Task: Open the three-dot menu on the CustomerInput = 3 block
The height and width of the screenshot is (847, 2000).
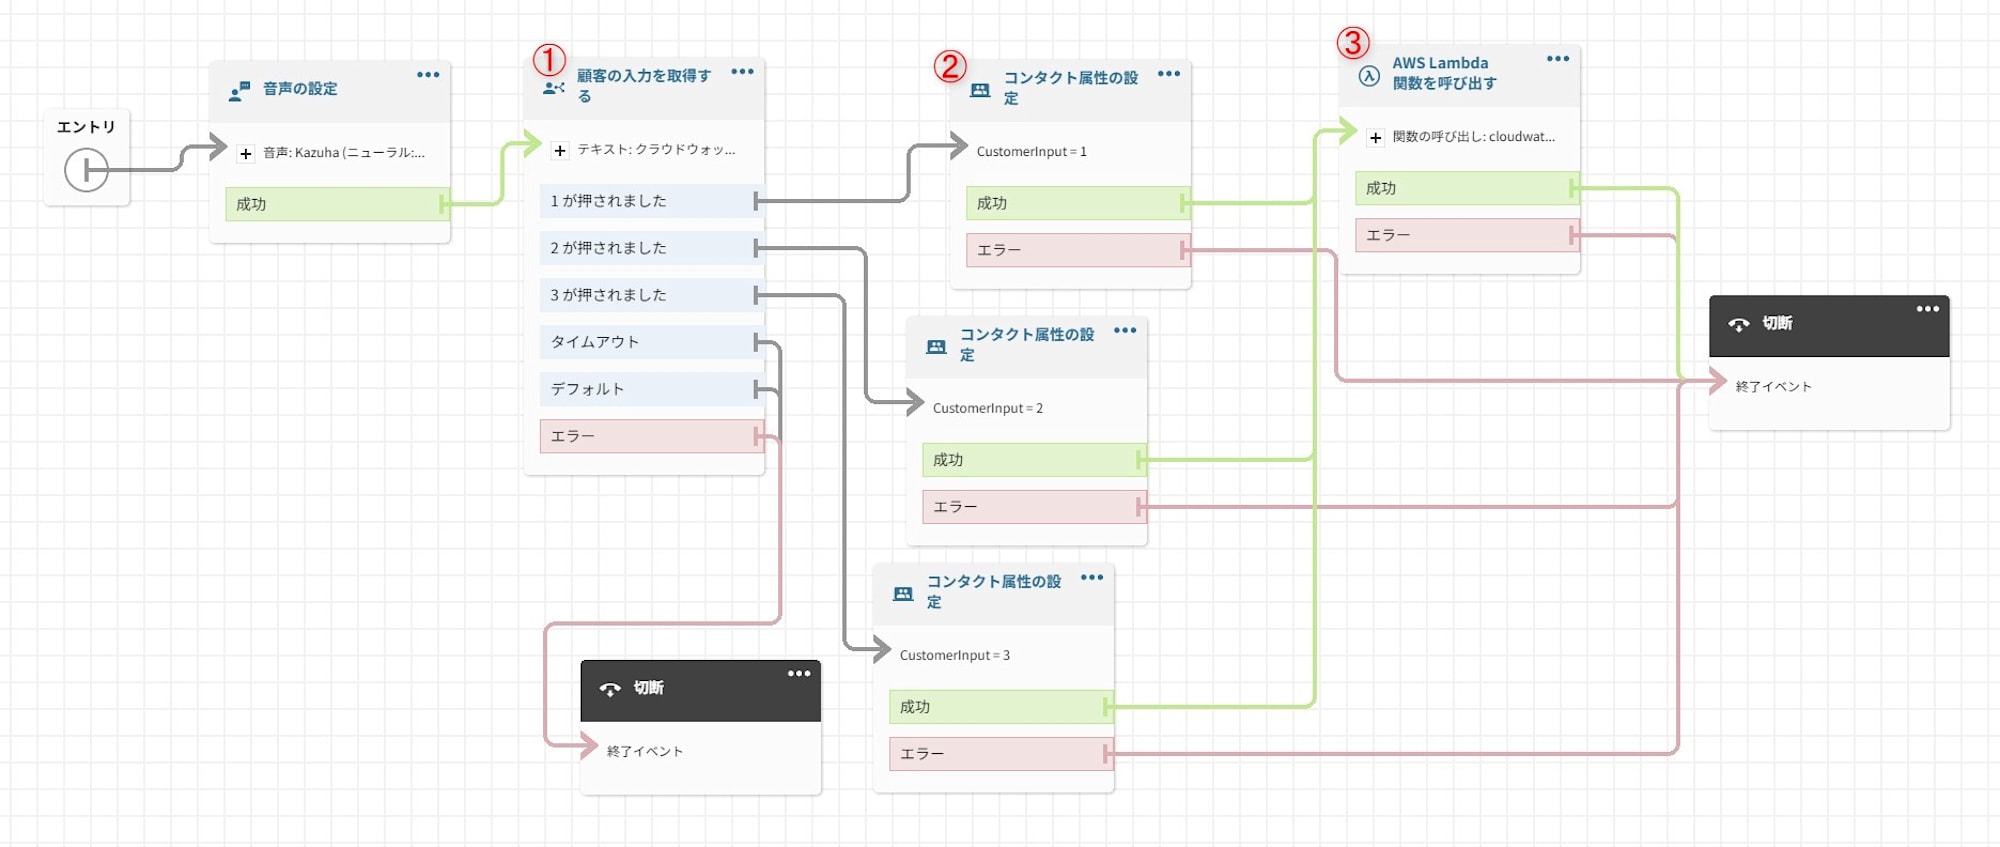Action: tap(1092, 577)
